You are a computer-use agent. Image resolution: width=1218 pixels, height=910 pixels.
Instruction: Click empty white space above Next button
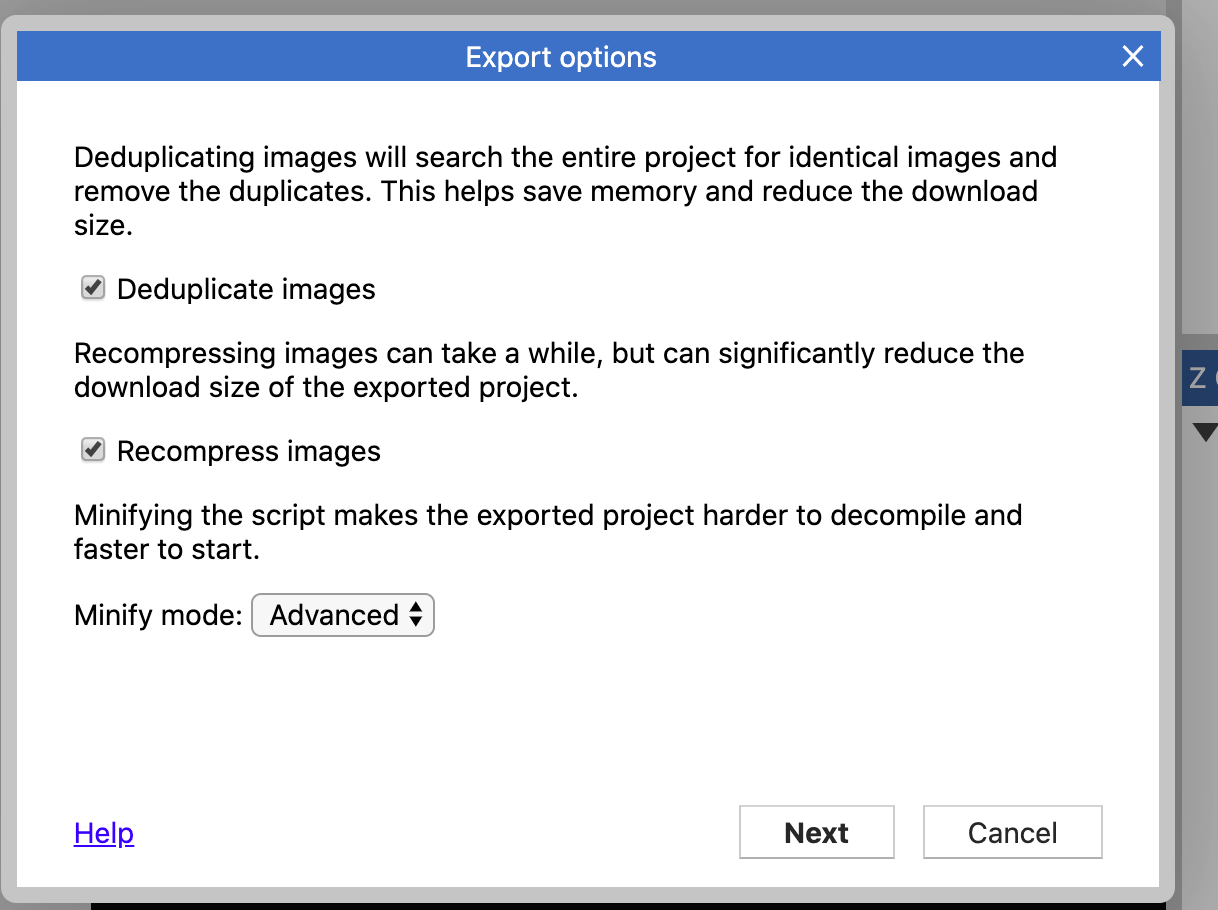[x=816, y=720]
